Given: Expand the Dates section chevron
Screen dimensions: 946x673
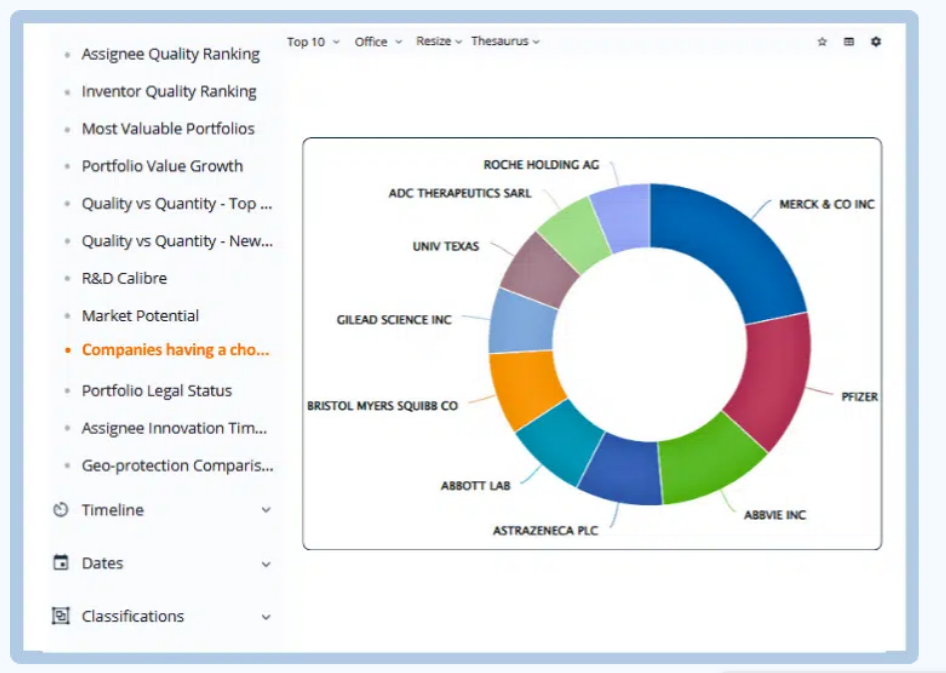Looking at the screenshot, I should tap(266, 564).
